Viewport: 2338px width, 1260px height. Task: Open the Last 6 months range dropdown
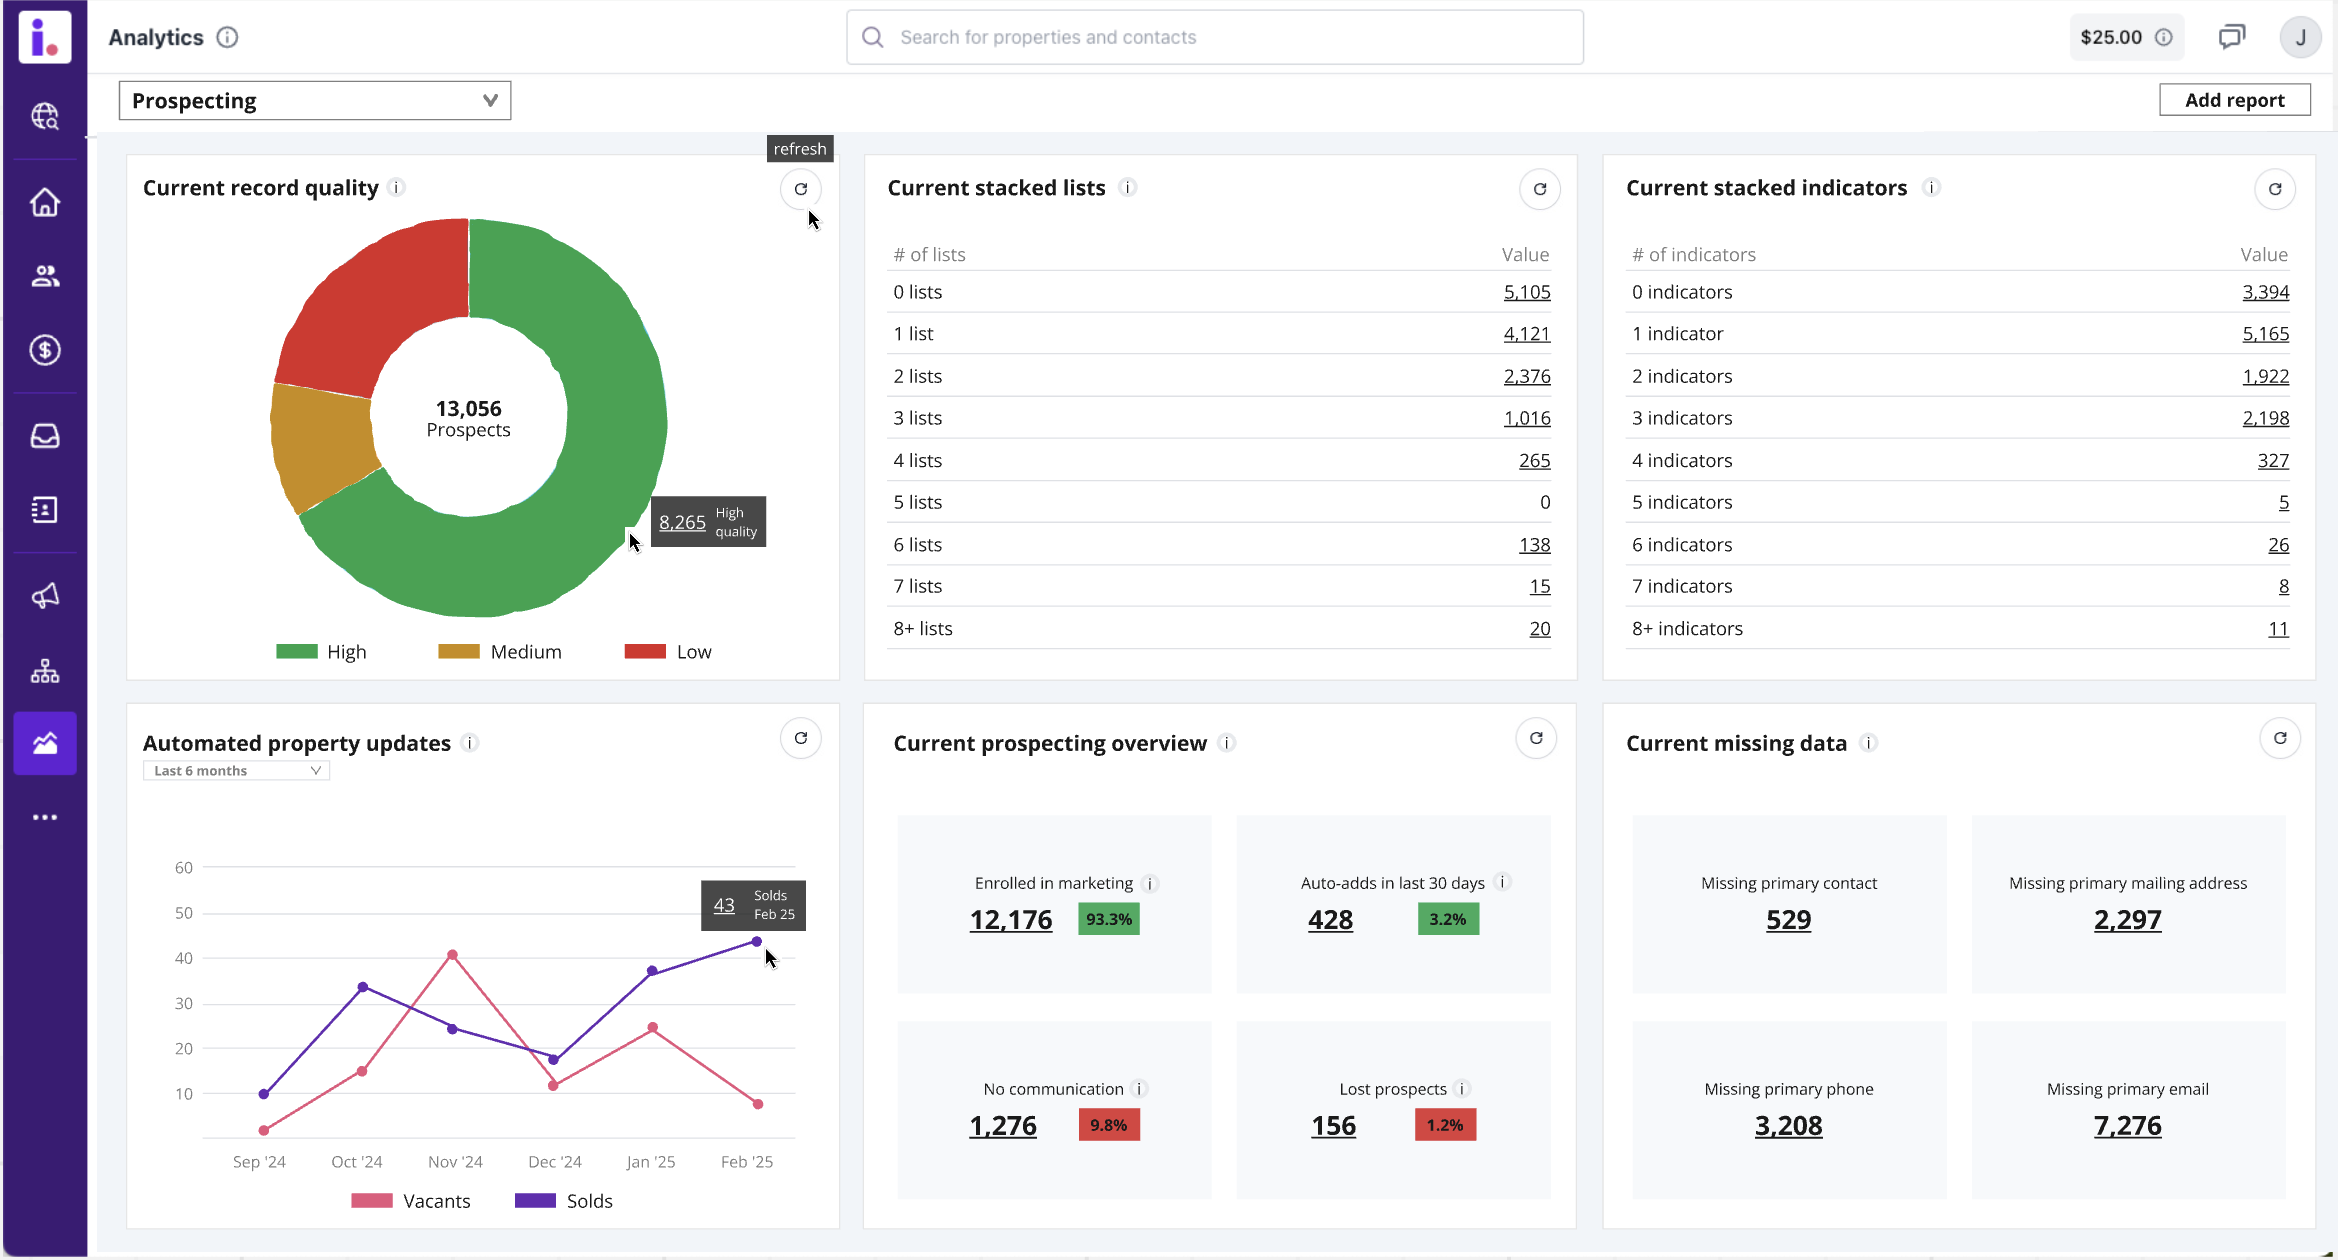coord(236,770)
